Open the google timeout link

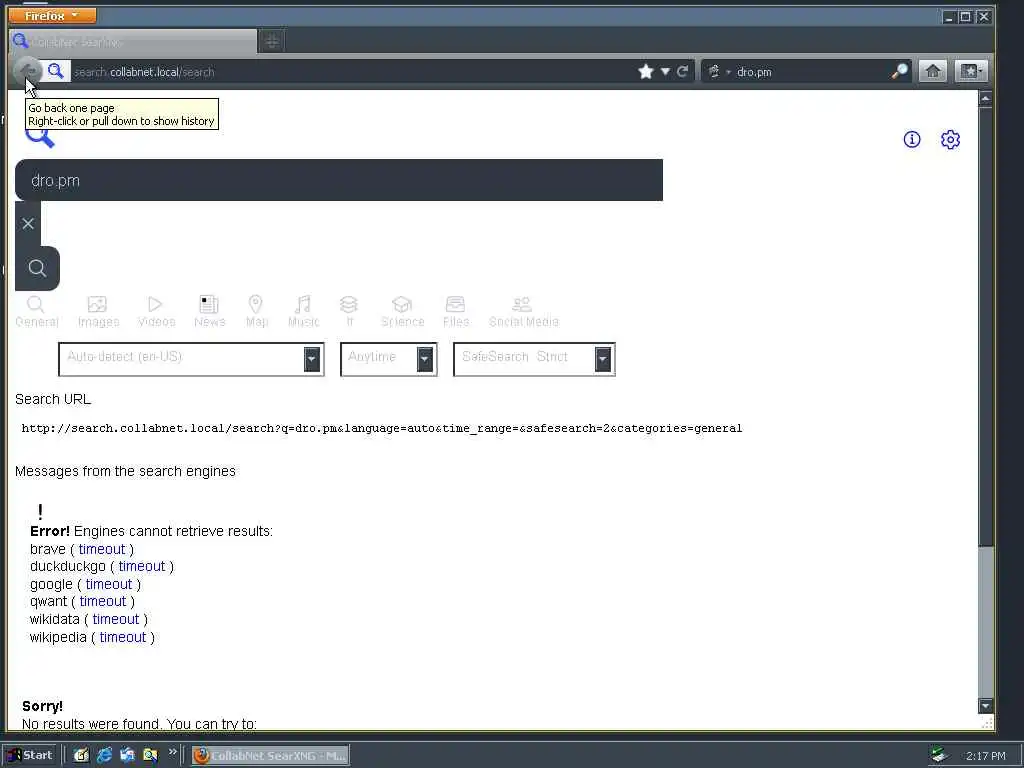tap(108, 584)
